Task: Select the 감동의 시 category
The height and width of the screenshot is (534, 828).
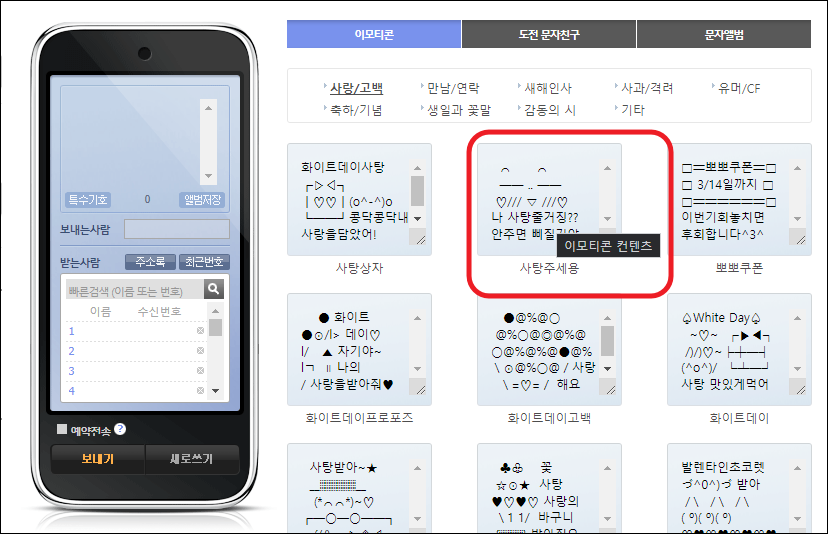Action: coord(550,110)
